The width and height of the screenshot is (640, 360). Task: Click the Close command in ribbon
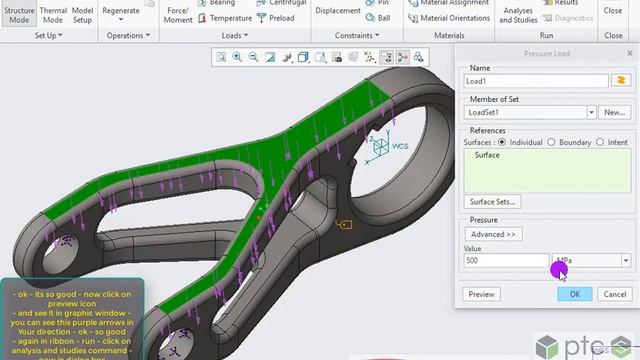tap(613, 11)
